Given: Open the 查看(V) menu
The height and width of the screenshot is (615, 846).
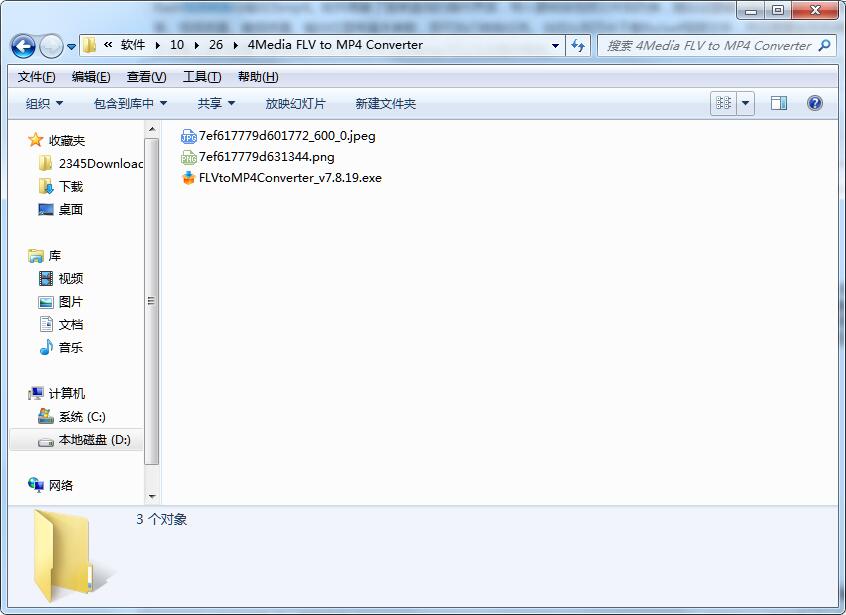Looking at the screenshot, I should 146,77.
